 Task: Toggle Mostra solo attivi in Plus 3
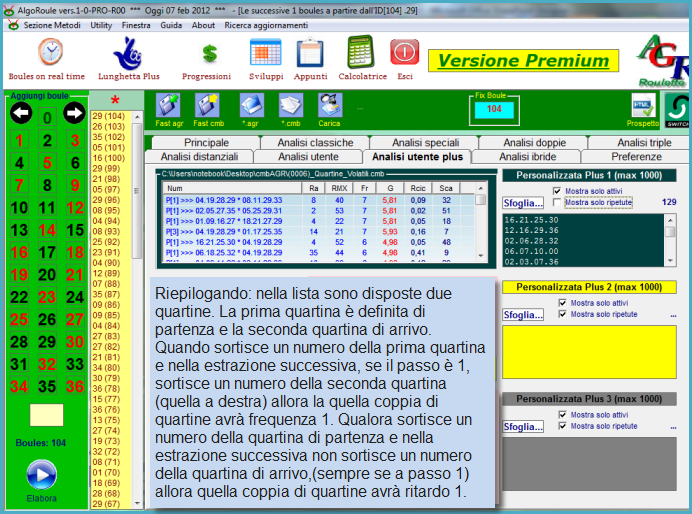coord(562,415)
